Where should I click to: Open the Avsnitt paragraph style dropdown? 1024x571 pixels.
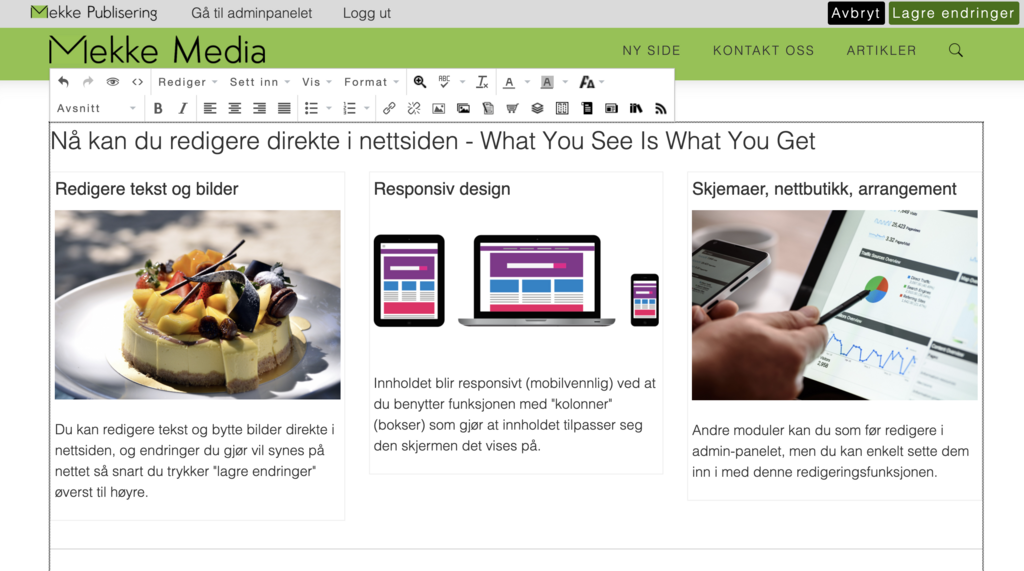click(x=97, y=108)
